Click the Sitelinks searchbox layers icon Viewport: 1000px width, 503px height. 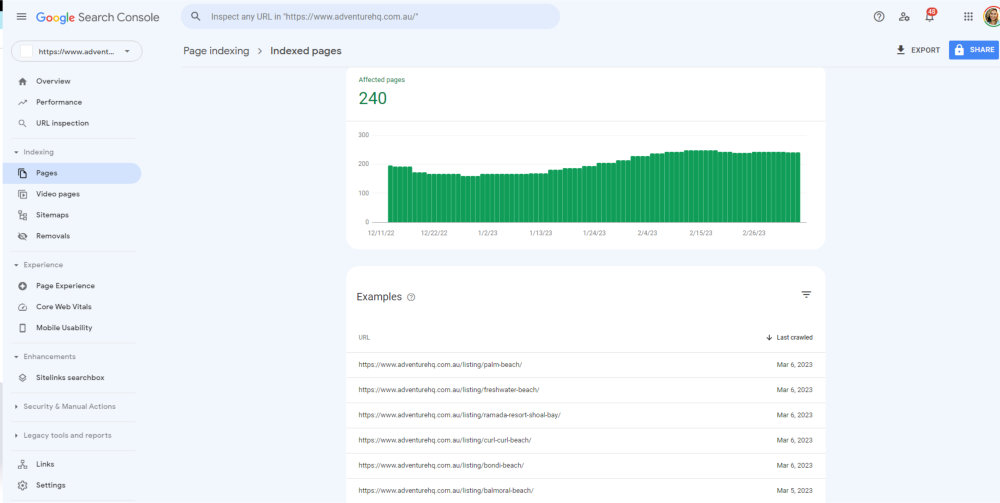pyautogui.click(x=23, y=377)
